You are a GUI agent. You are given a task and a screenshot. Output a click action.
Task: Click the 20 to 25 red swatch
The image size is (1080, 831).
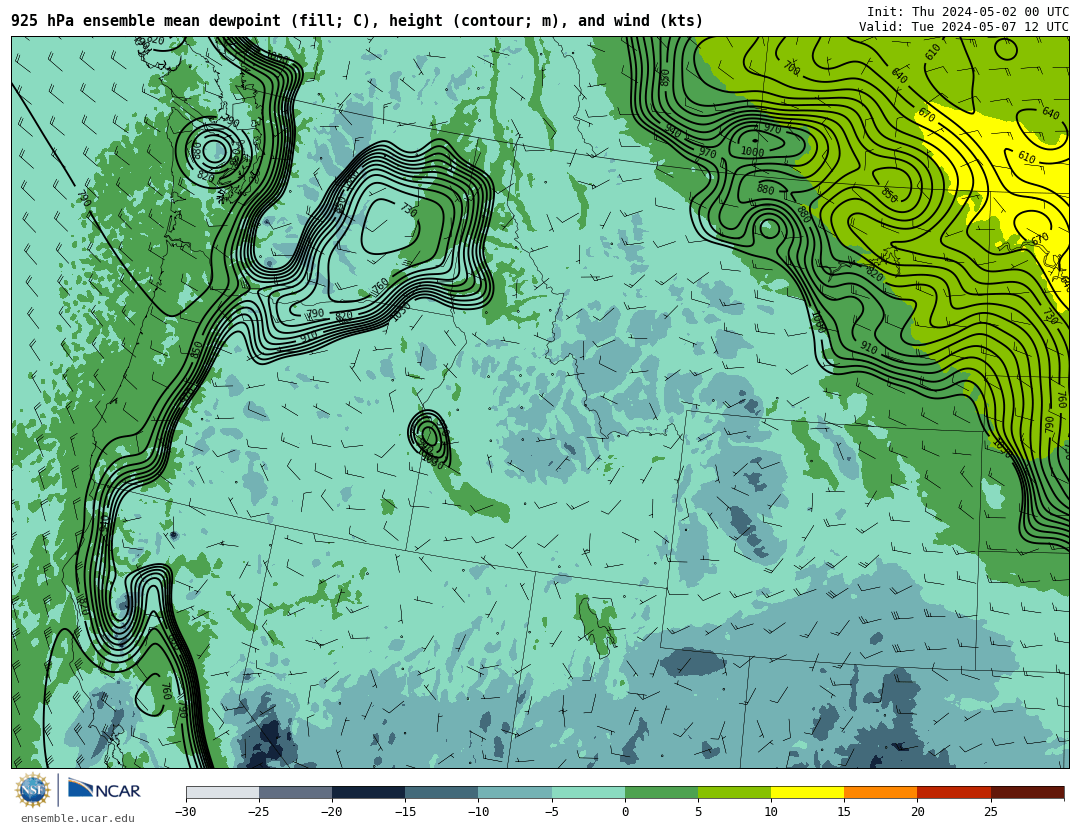[x=954, y=793]
